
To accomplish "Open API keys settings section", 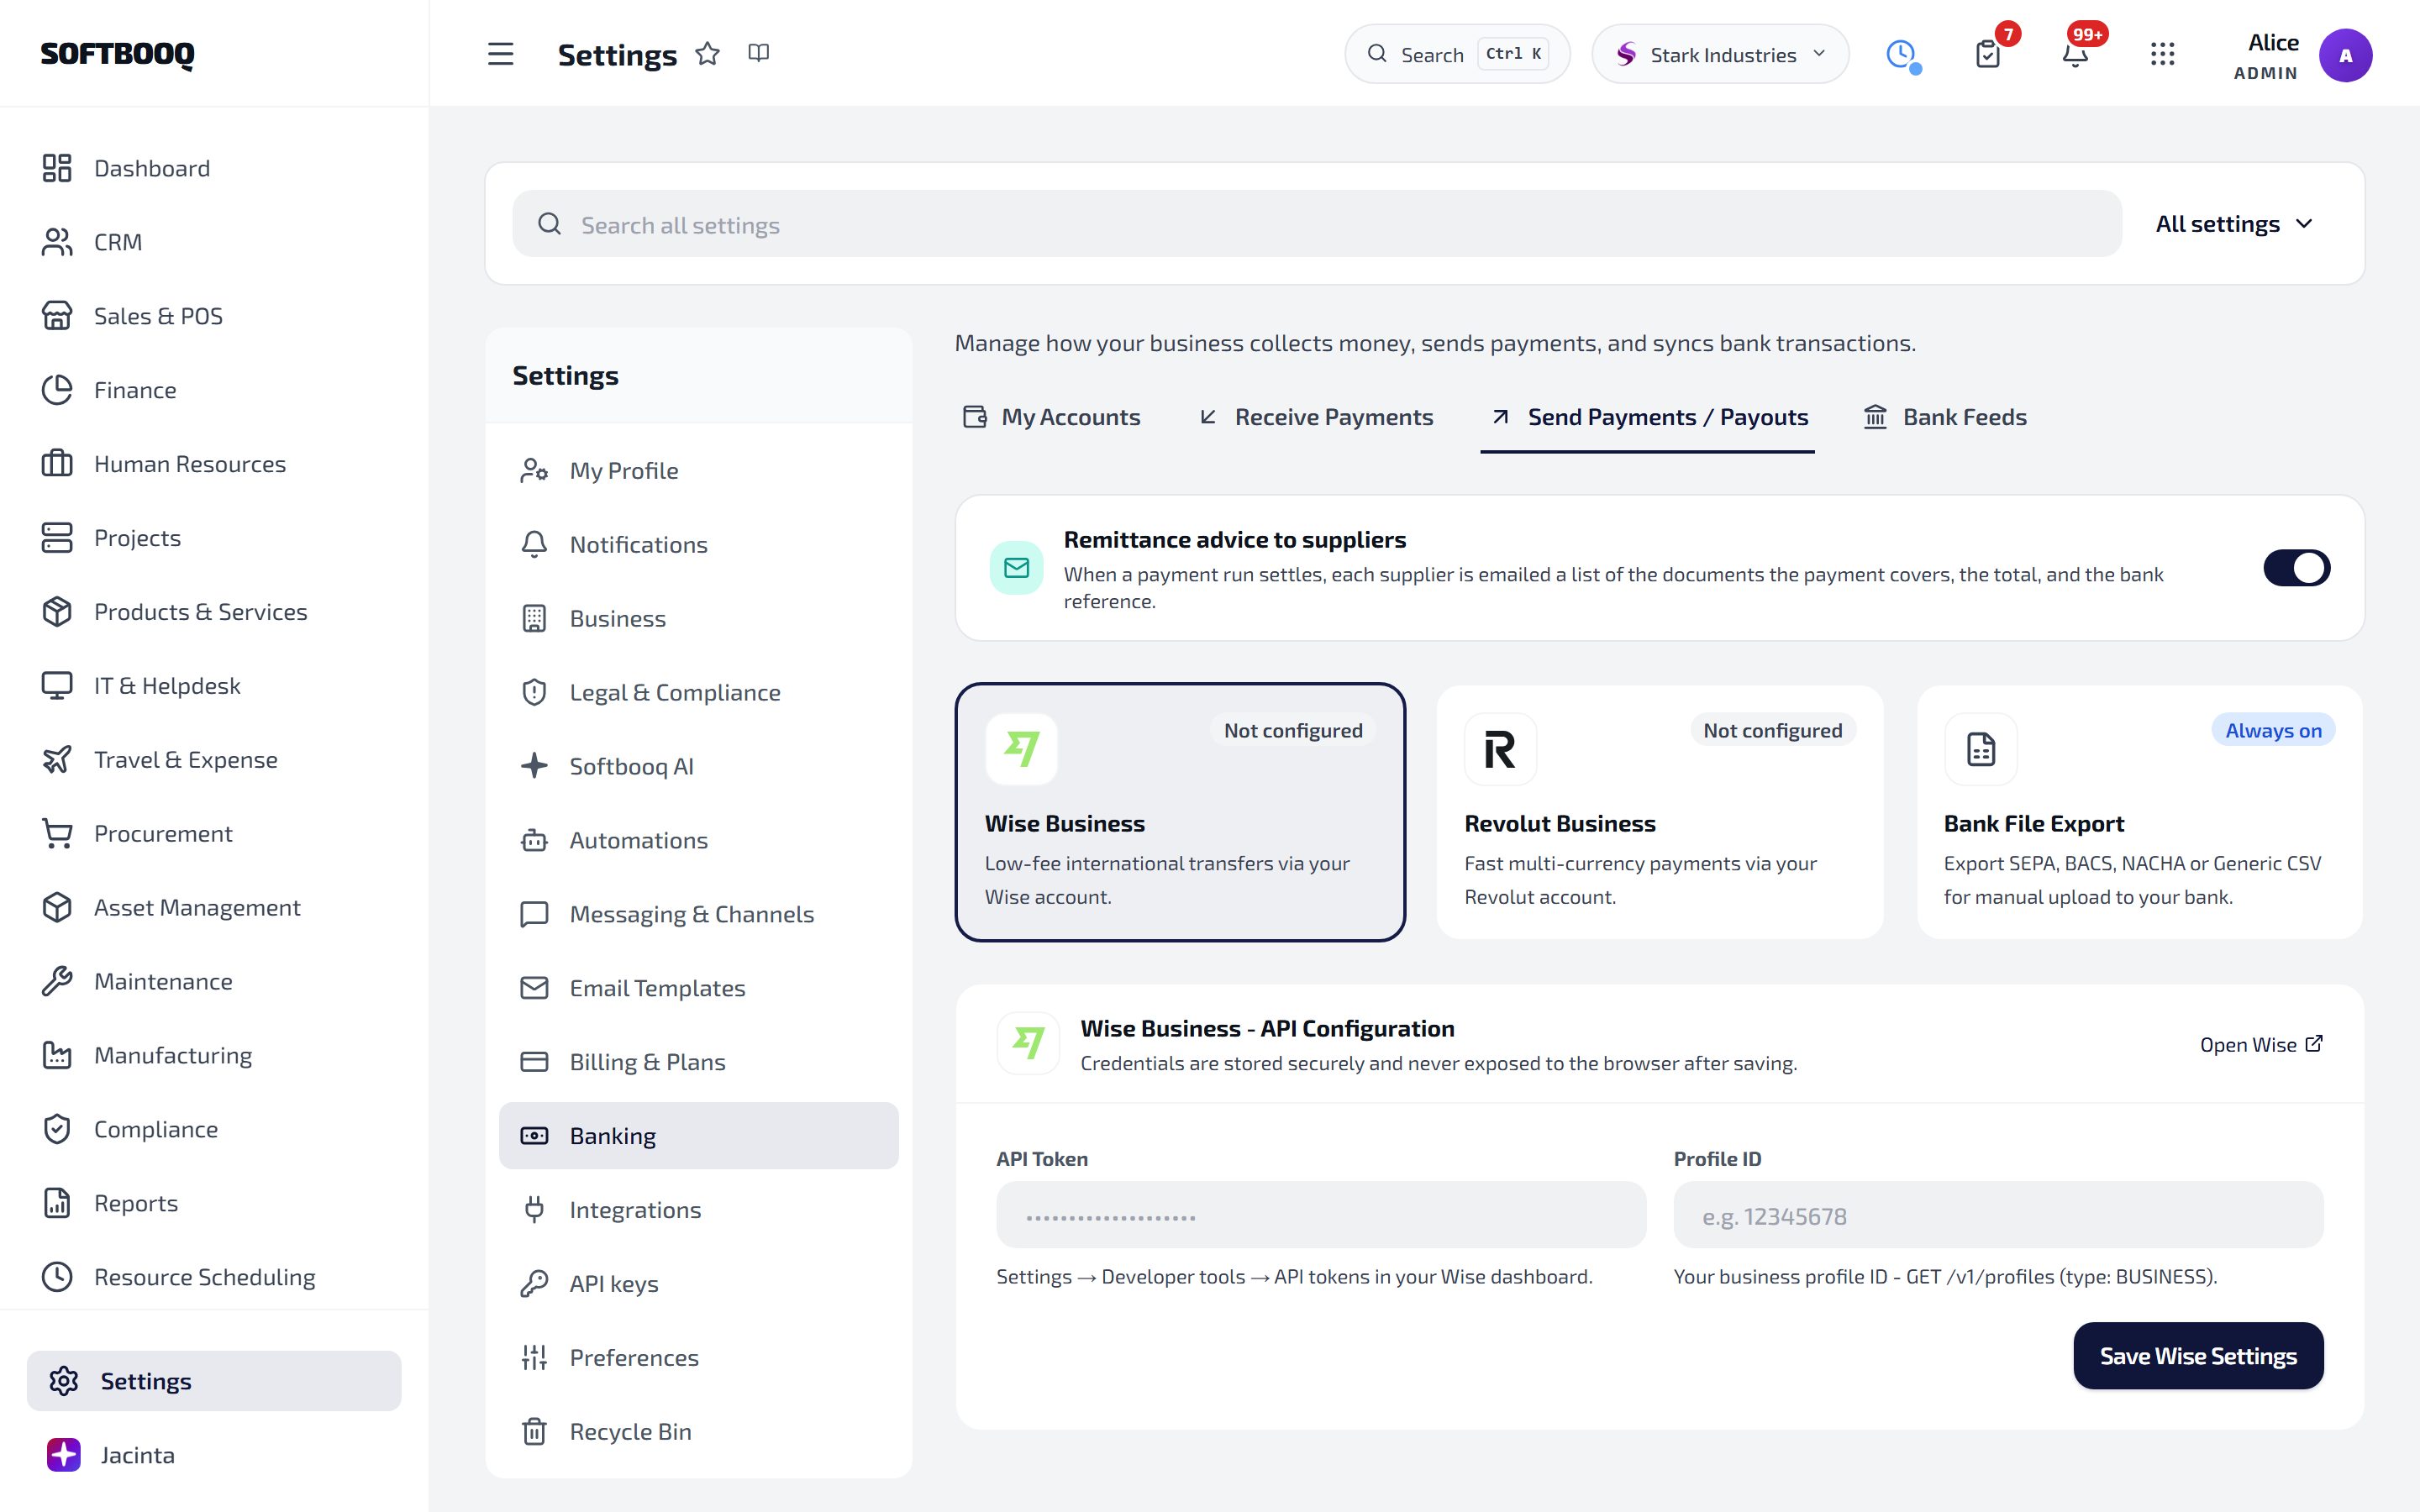I will point(699,1284).
